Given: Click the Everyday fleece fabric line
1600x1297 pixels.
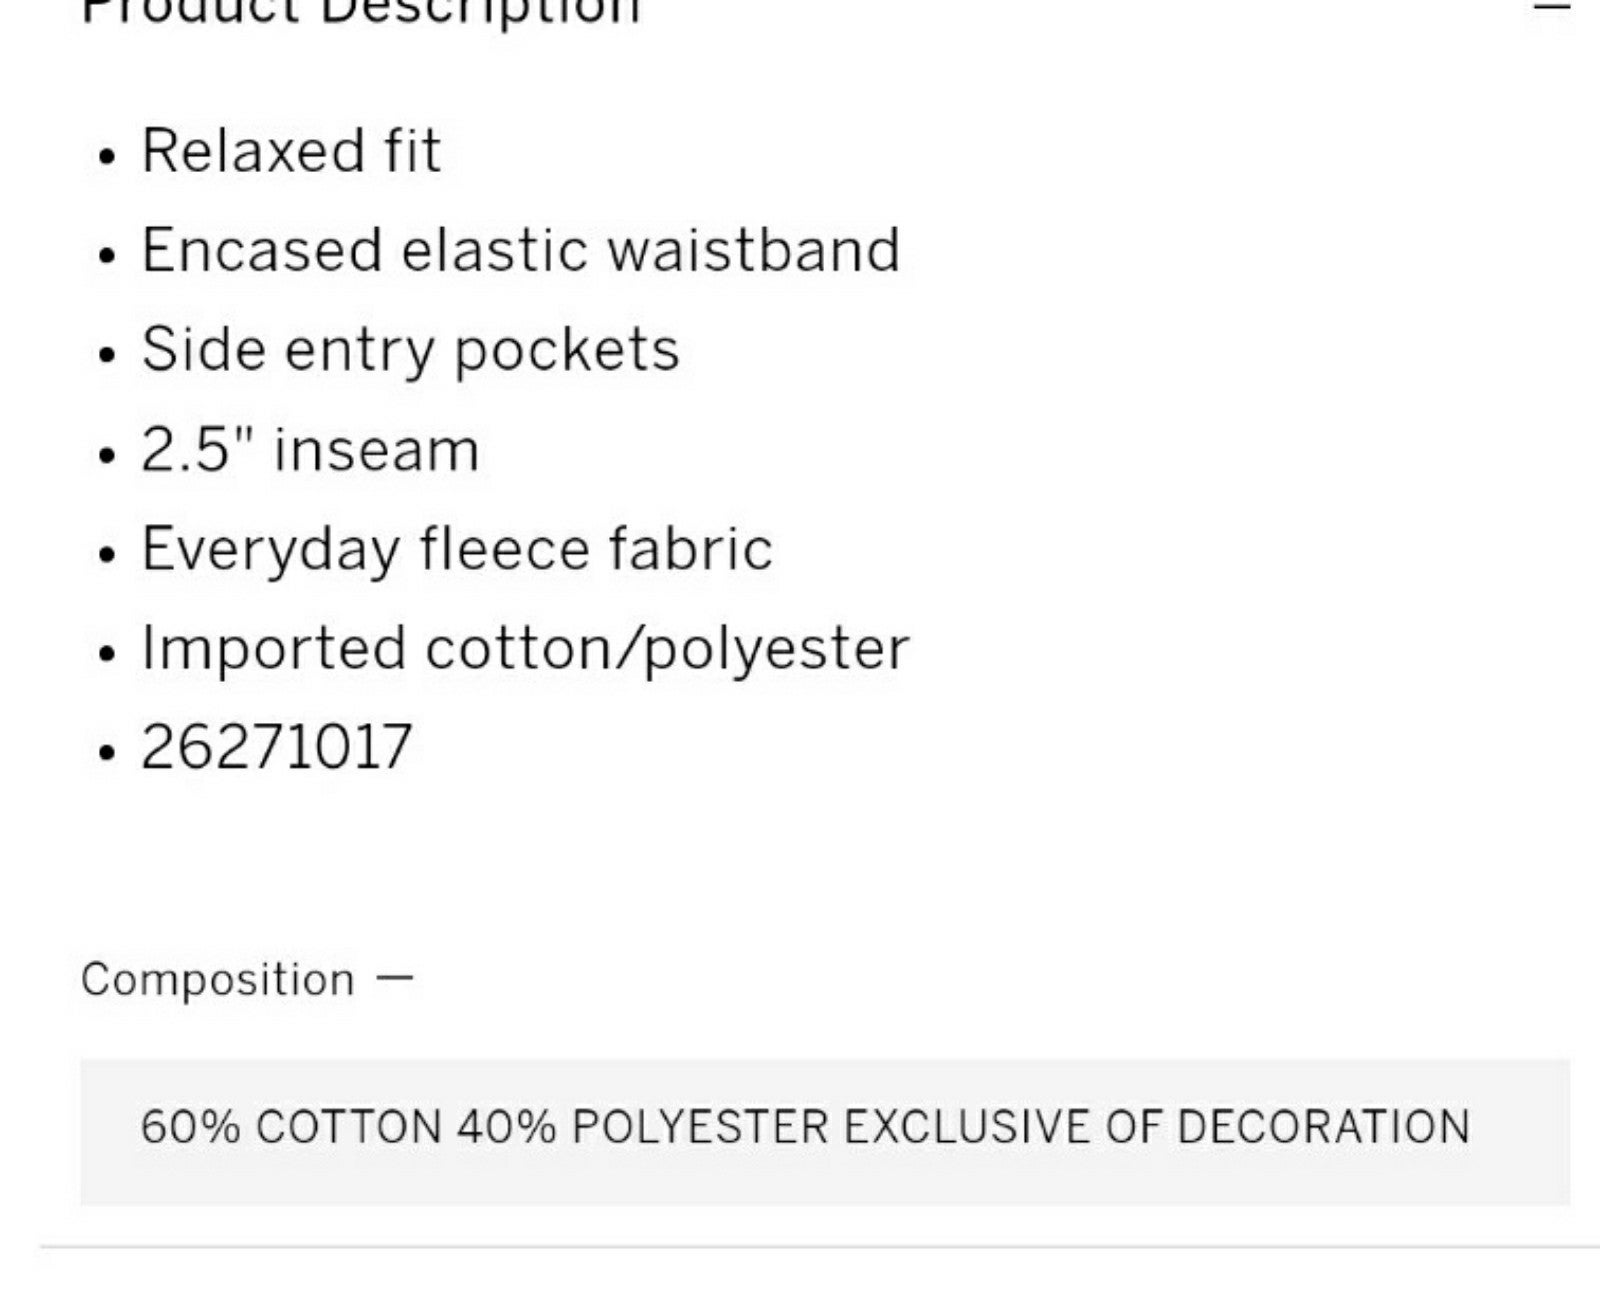Looking at the screenshot, I should tap(457, 550).
